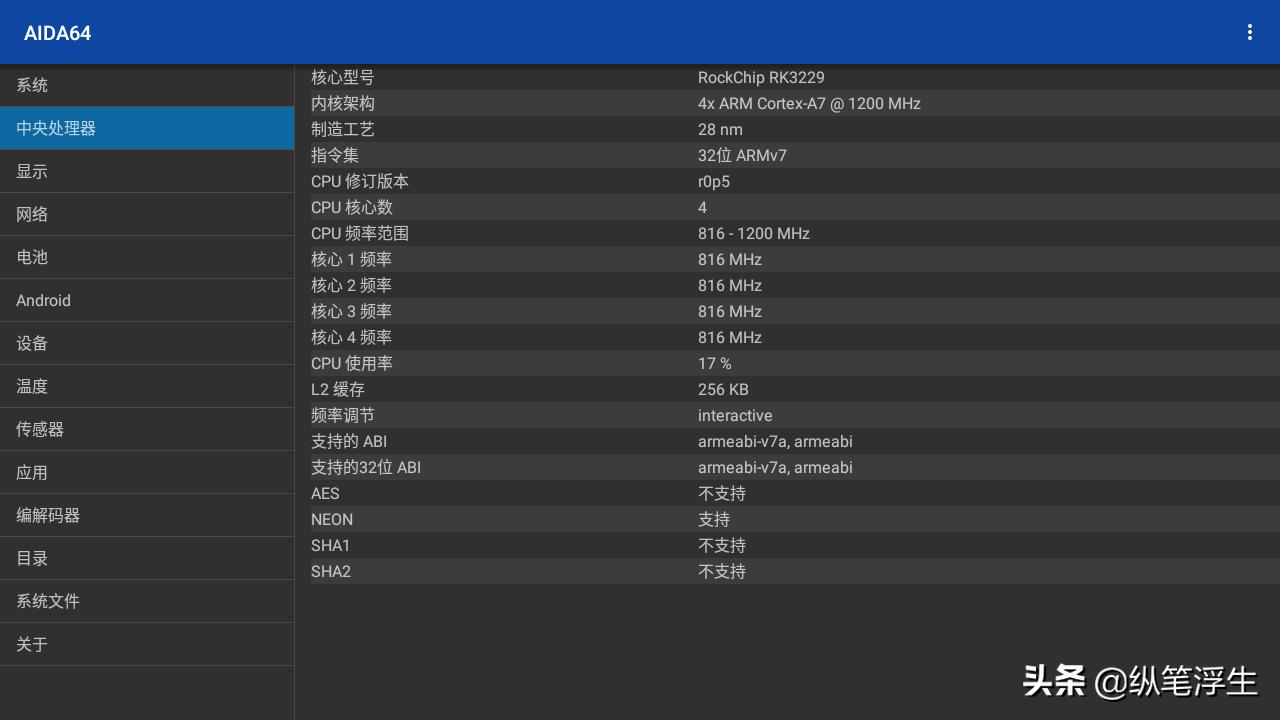Open the 目录 section
This screenshot has height=720, width=1280.
(x=147, y=558)
